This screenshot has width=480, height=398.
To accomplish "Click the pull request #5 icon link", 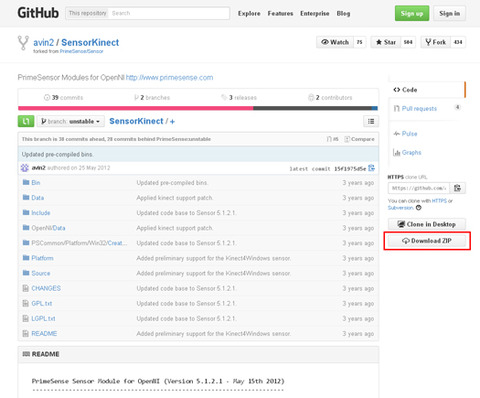I will pyautogui.click(x=332, y=139).
